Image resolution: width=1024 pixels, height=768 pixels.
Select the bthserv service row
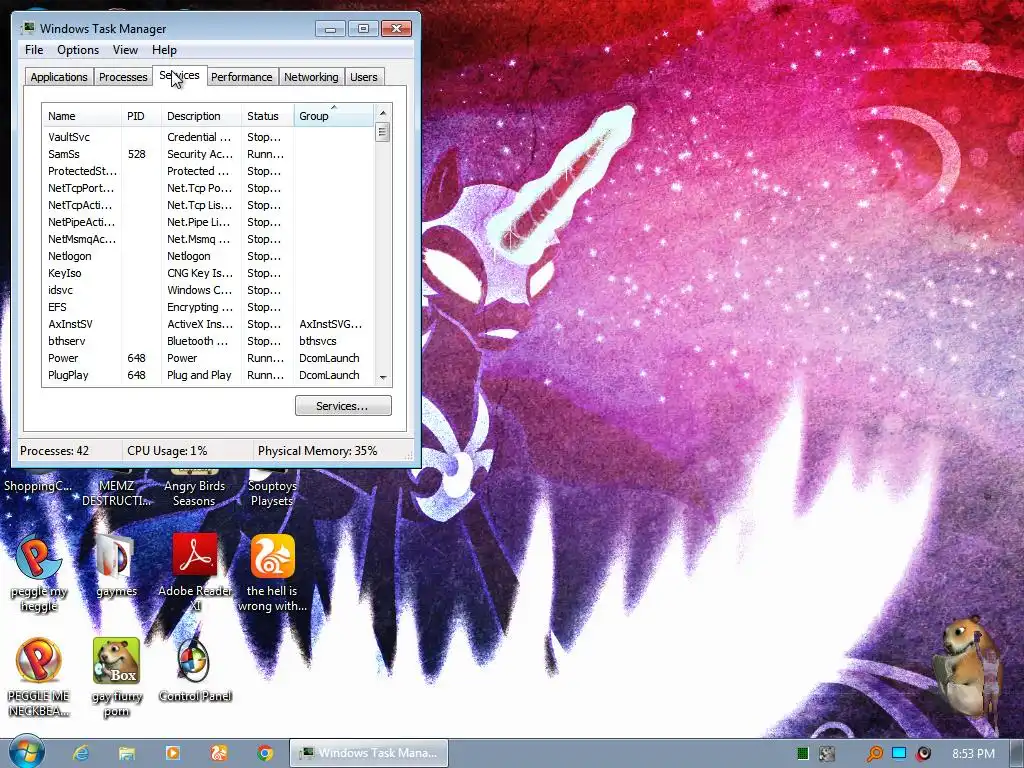208,341
